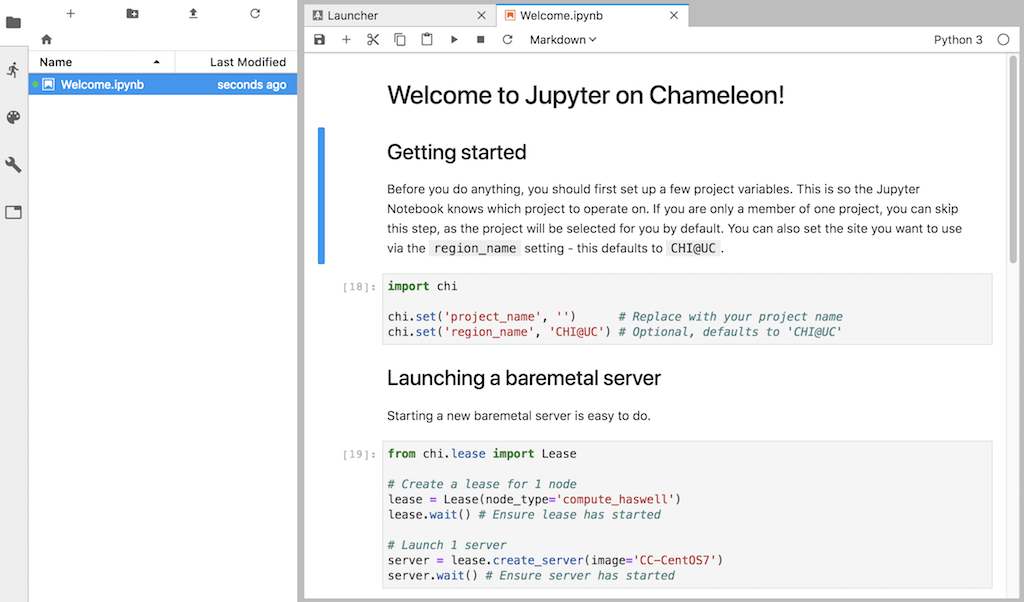Paste cells from the clipboard
This screenshot has height=602, width=1024.
point(427,39)
